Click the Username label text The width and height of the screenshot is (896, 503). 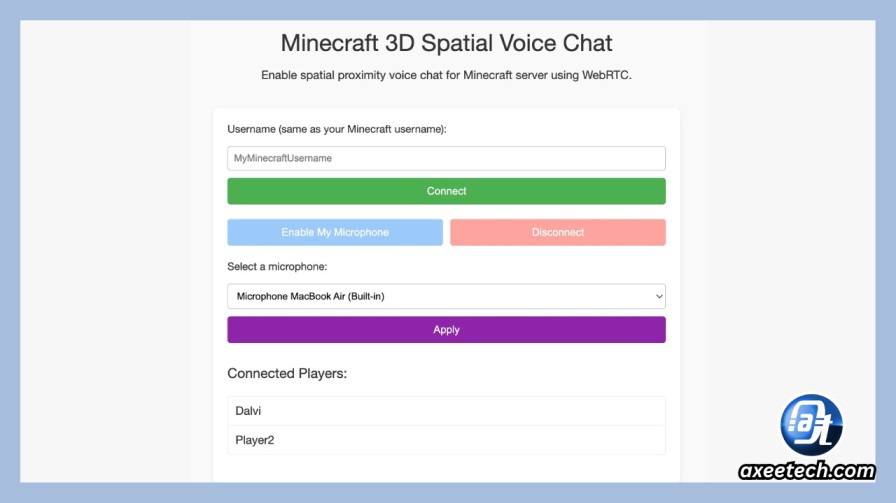(337, 129)
